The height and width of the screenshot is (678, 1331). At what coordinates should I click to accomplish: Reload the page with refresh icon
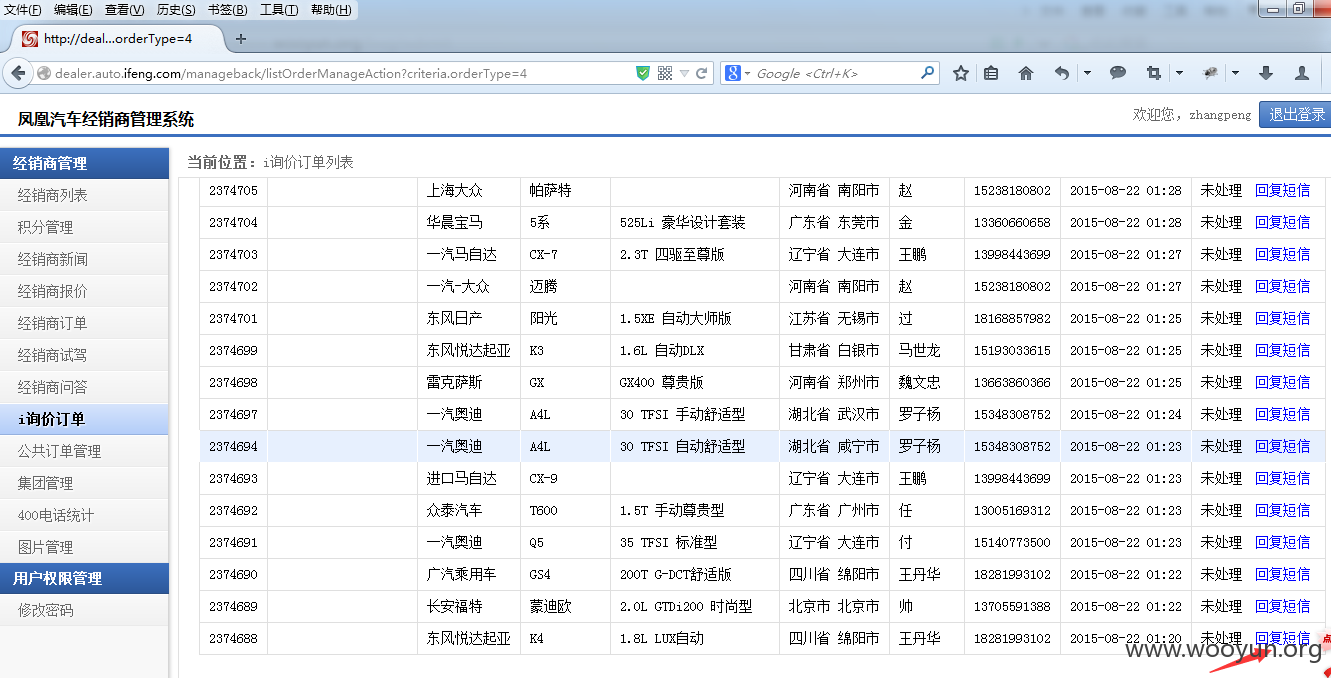pyautogui.click(x=702, y=73)
